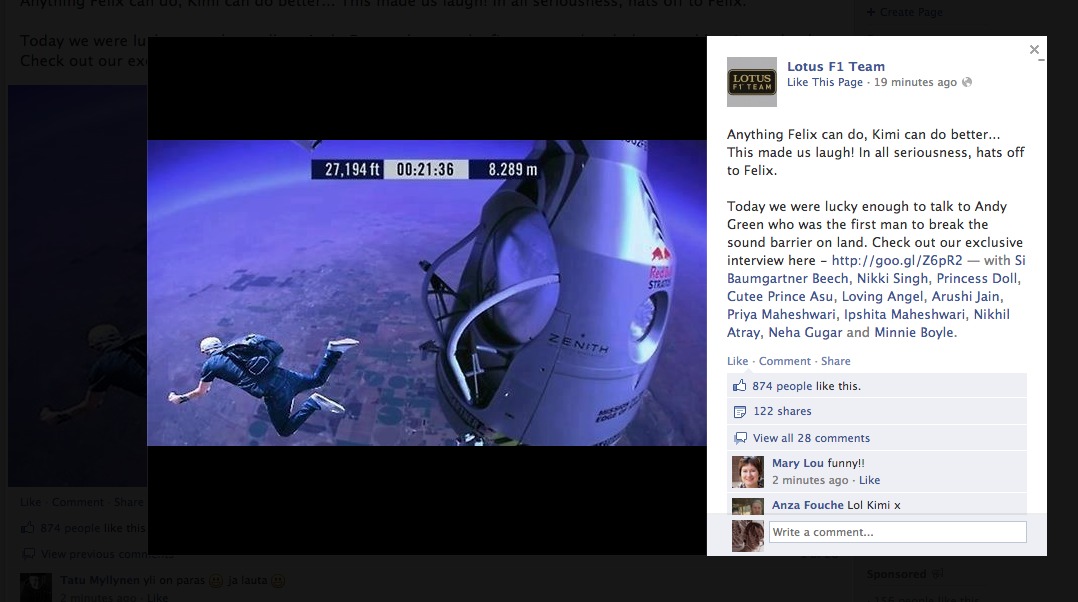
Task: Click the thumbs-up icon beside 874 people
Action: (x=740, y=386)
